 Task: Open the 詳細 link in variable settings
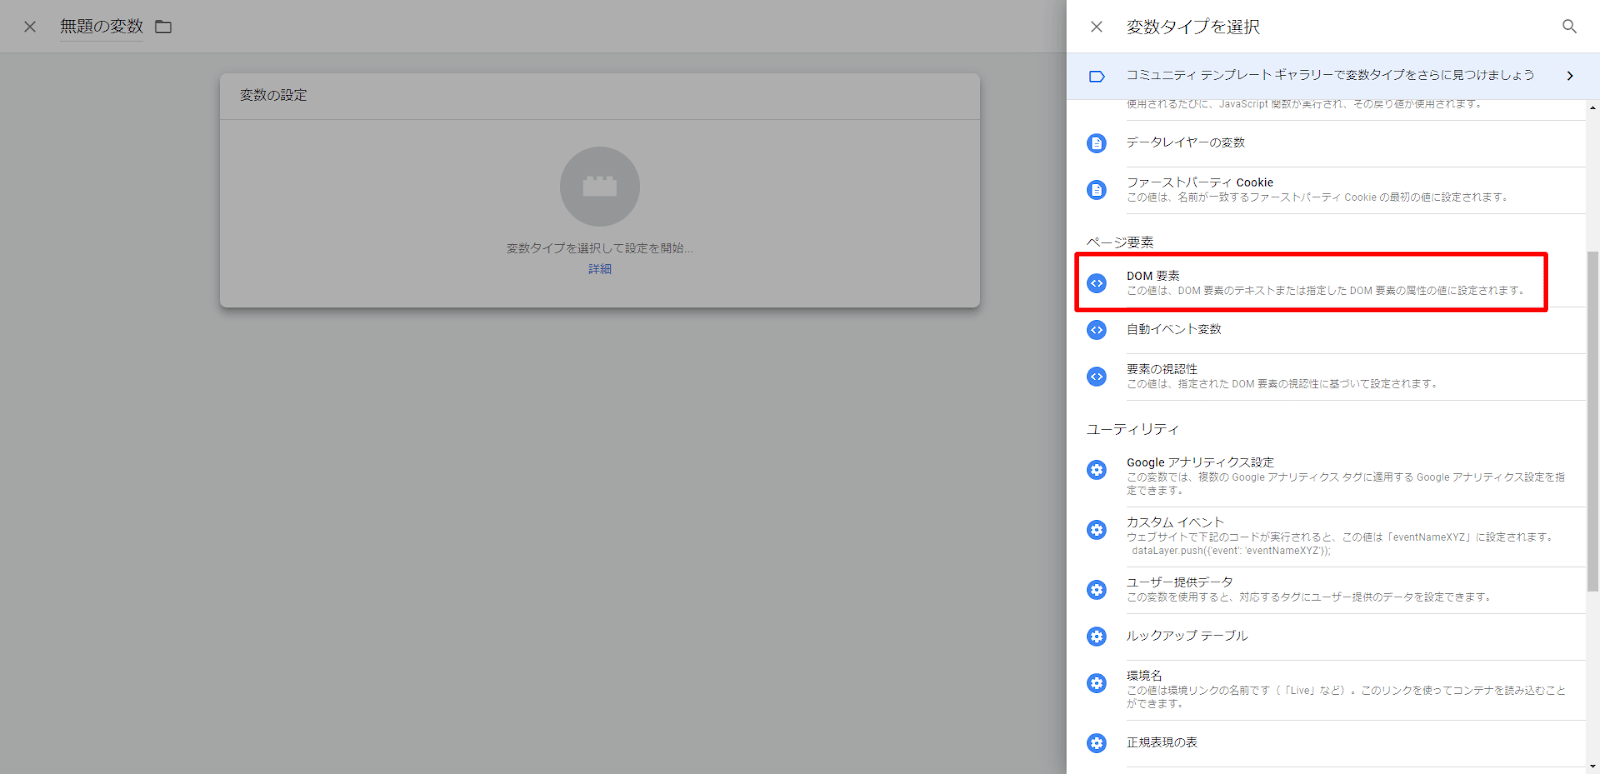coord(599,269)
